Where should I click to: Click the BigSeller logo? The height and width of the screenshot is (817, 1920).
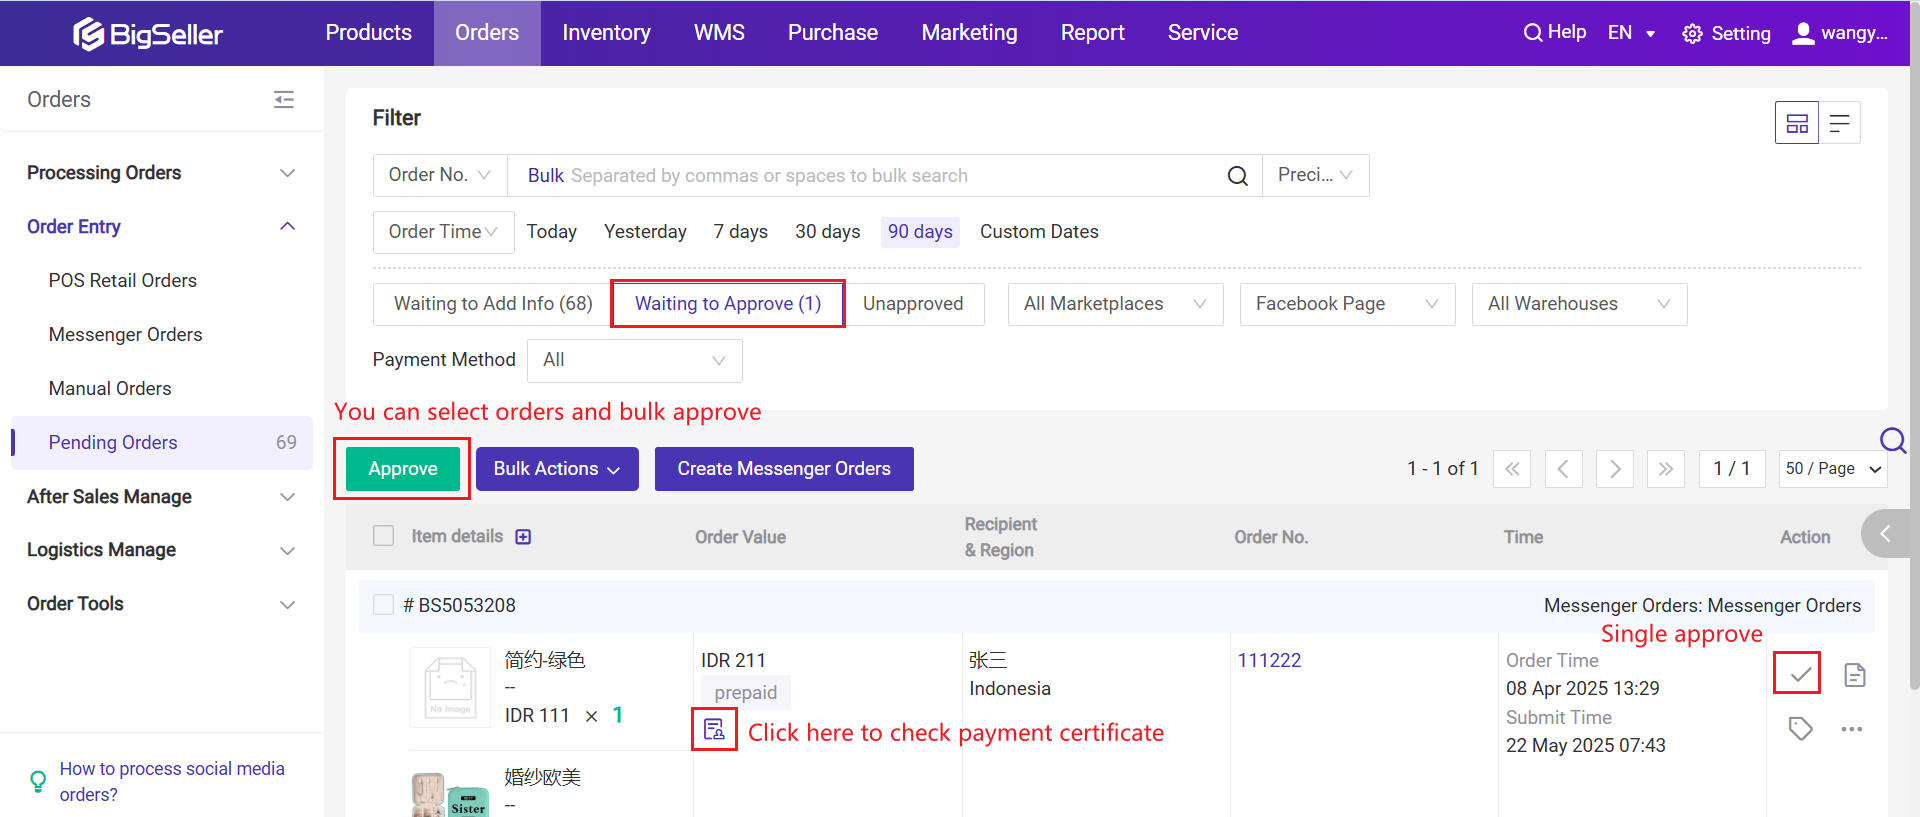coord(147,34)
